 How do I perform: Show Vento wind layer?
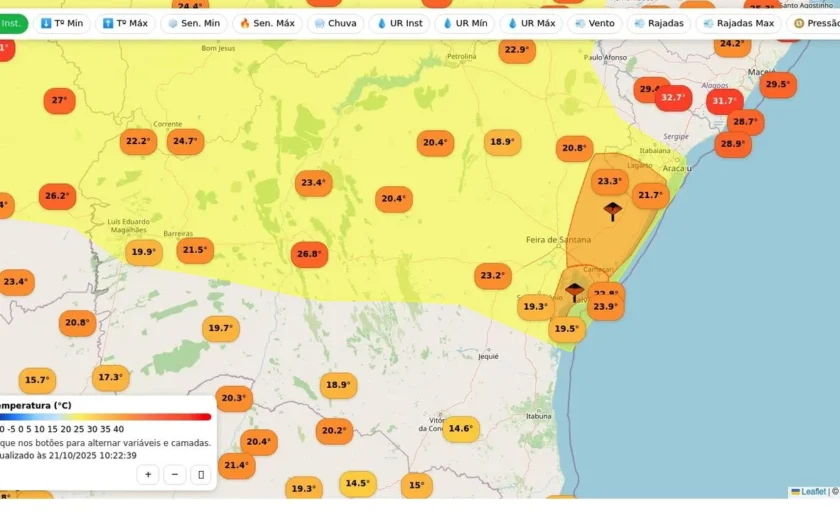coord(595,24)
